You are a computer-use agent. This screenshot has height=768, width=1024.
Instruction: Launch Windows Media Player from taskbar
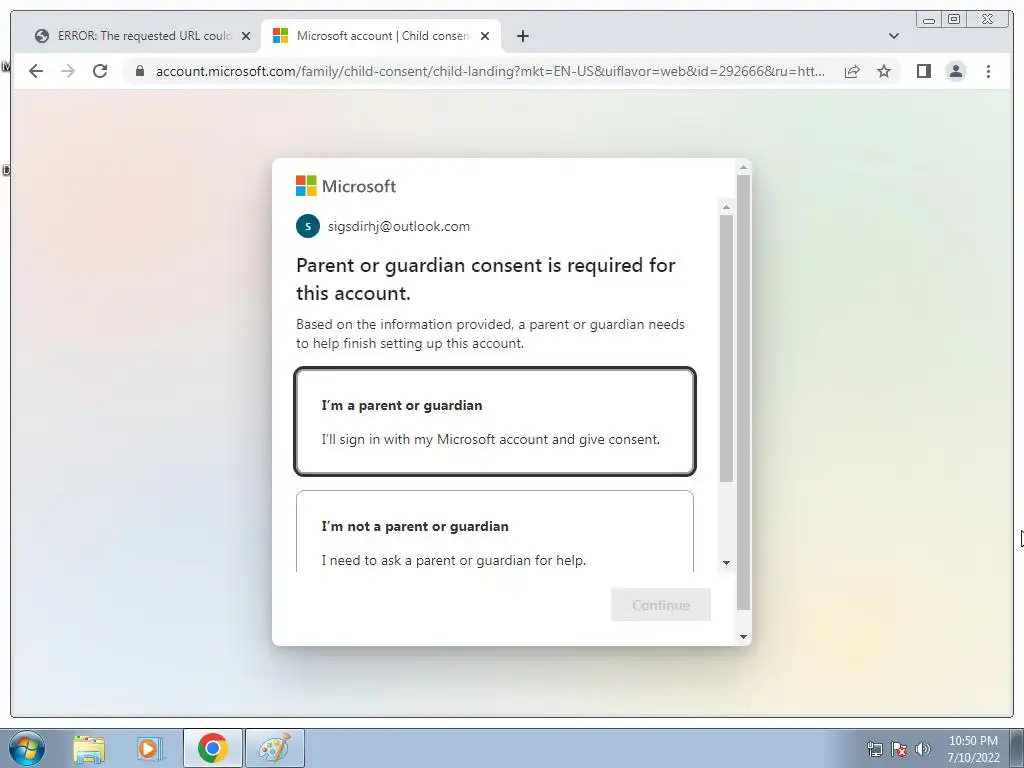pos(150,748)
